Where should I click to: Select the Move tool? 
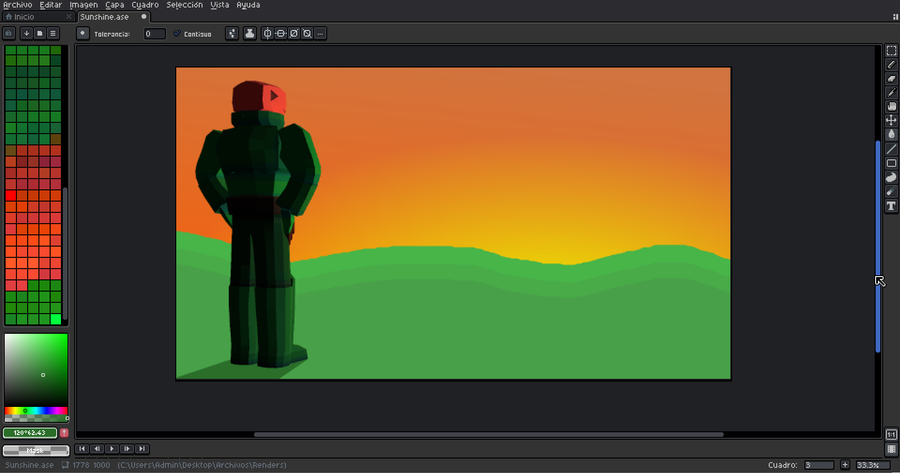click(891, 120)
